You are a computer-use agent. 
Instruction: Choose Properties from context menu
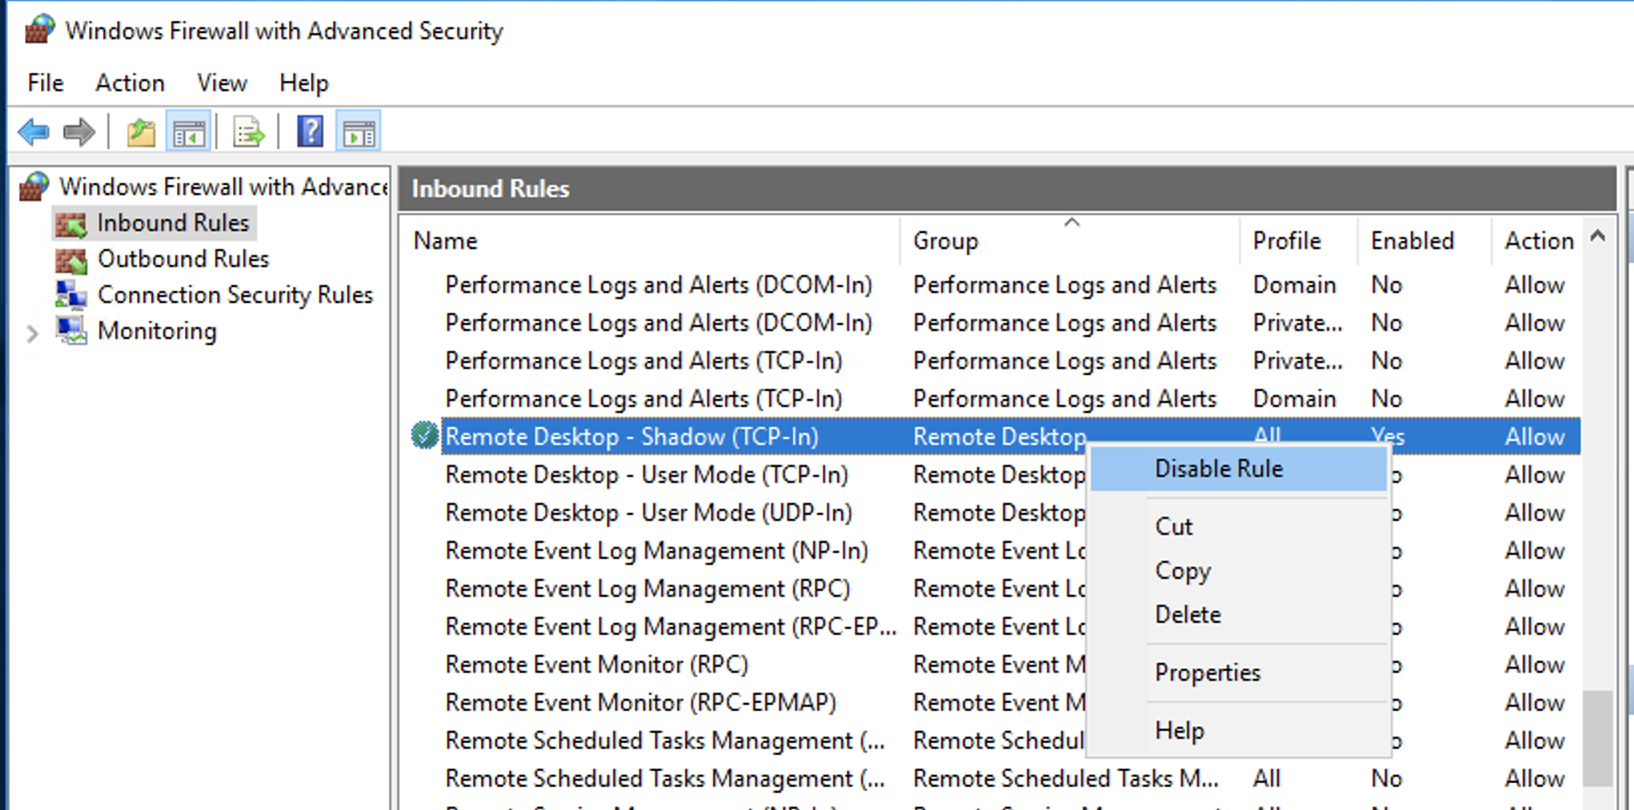pos(1238,673)
